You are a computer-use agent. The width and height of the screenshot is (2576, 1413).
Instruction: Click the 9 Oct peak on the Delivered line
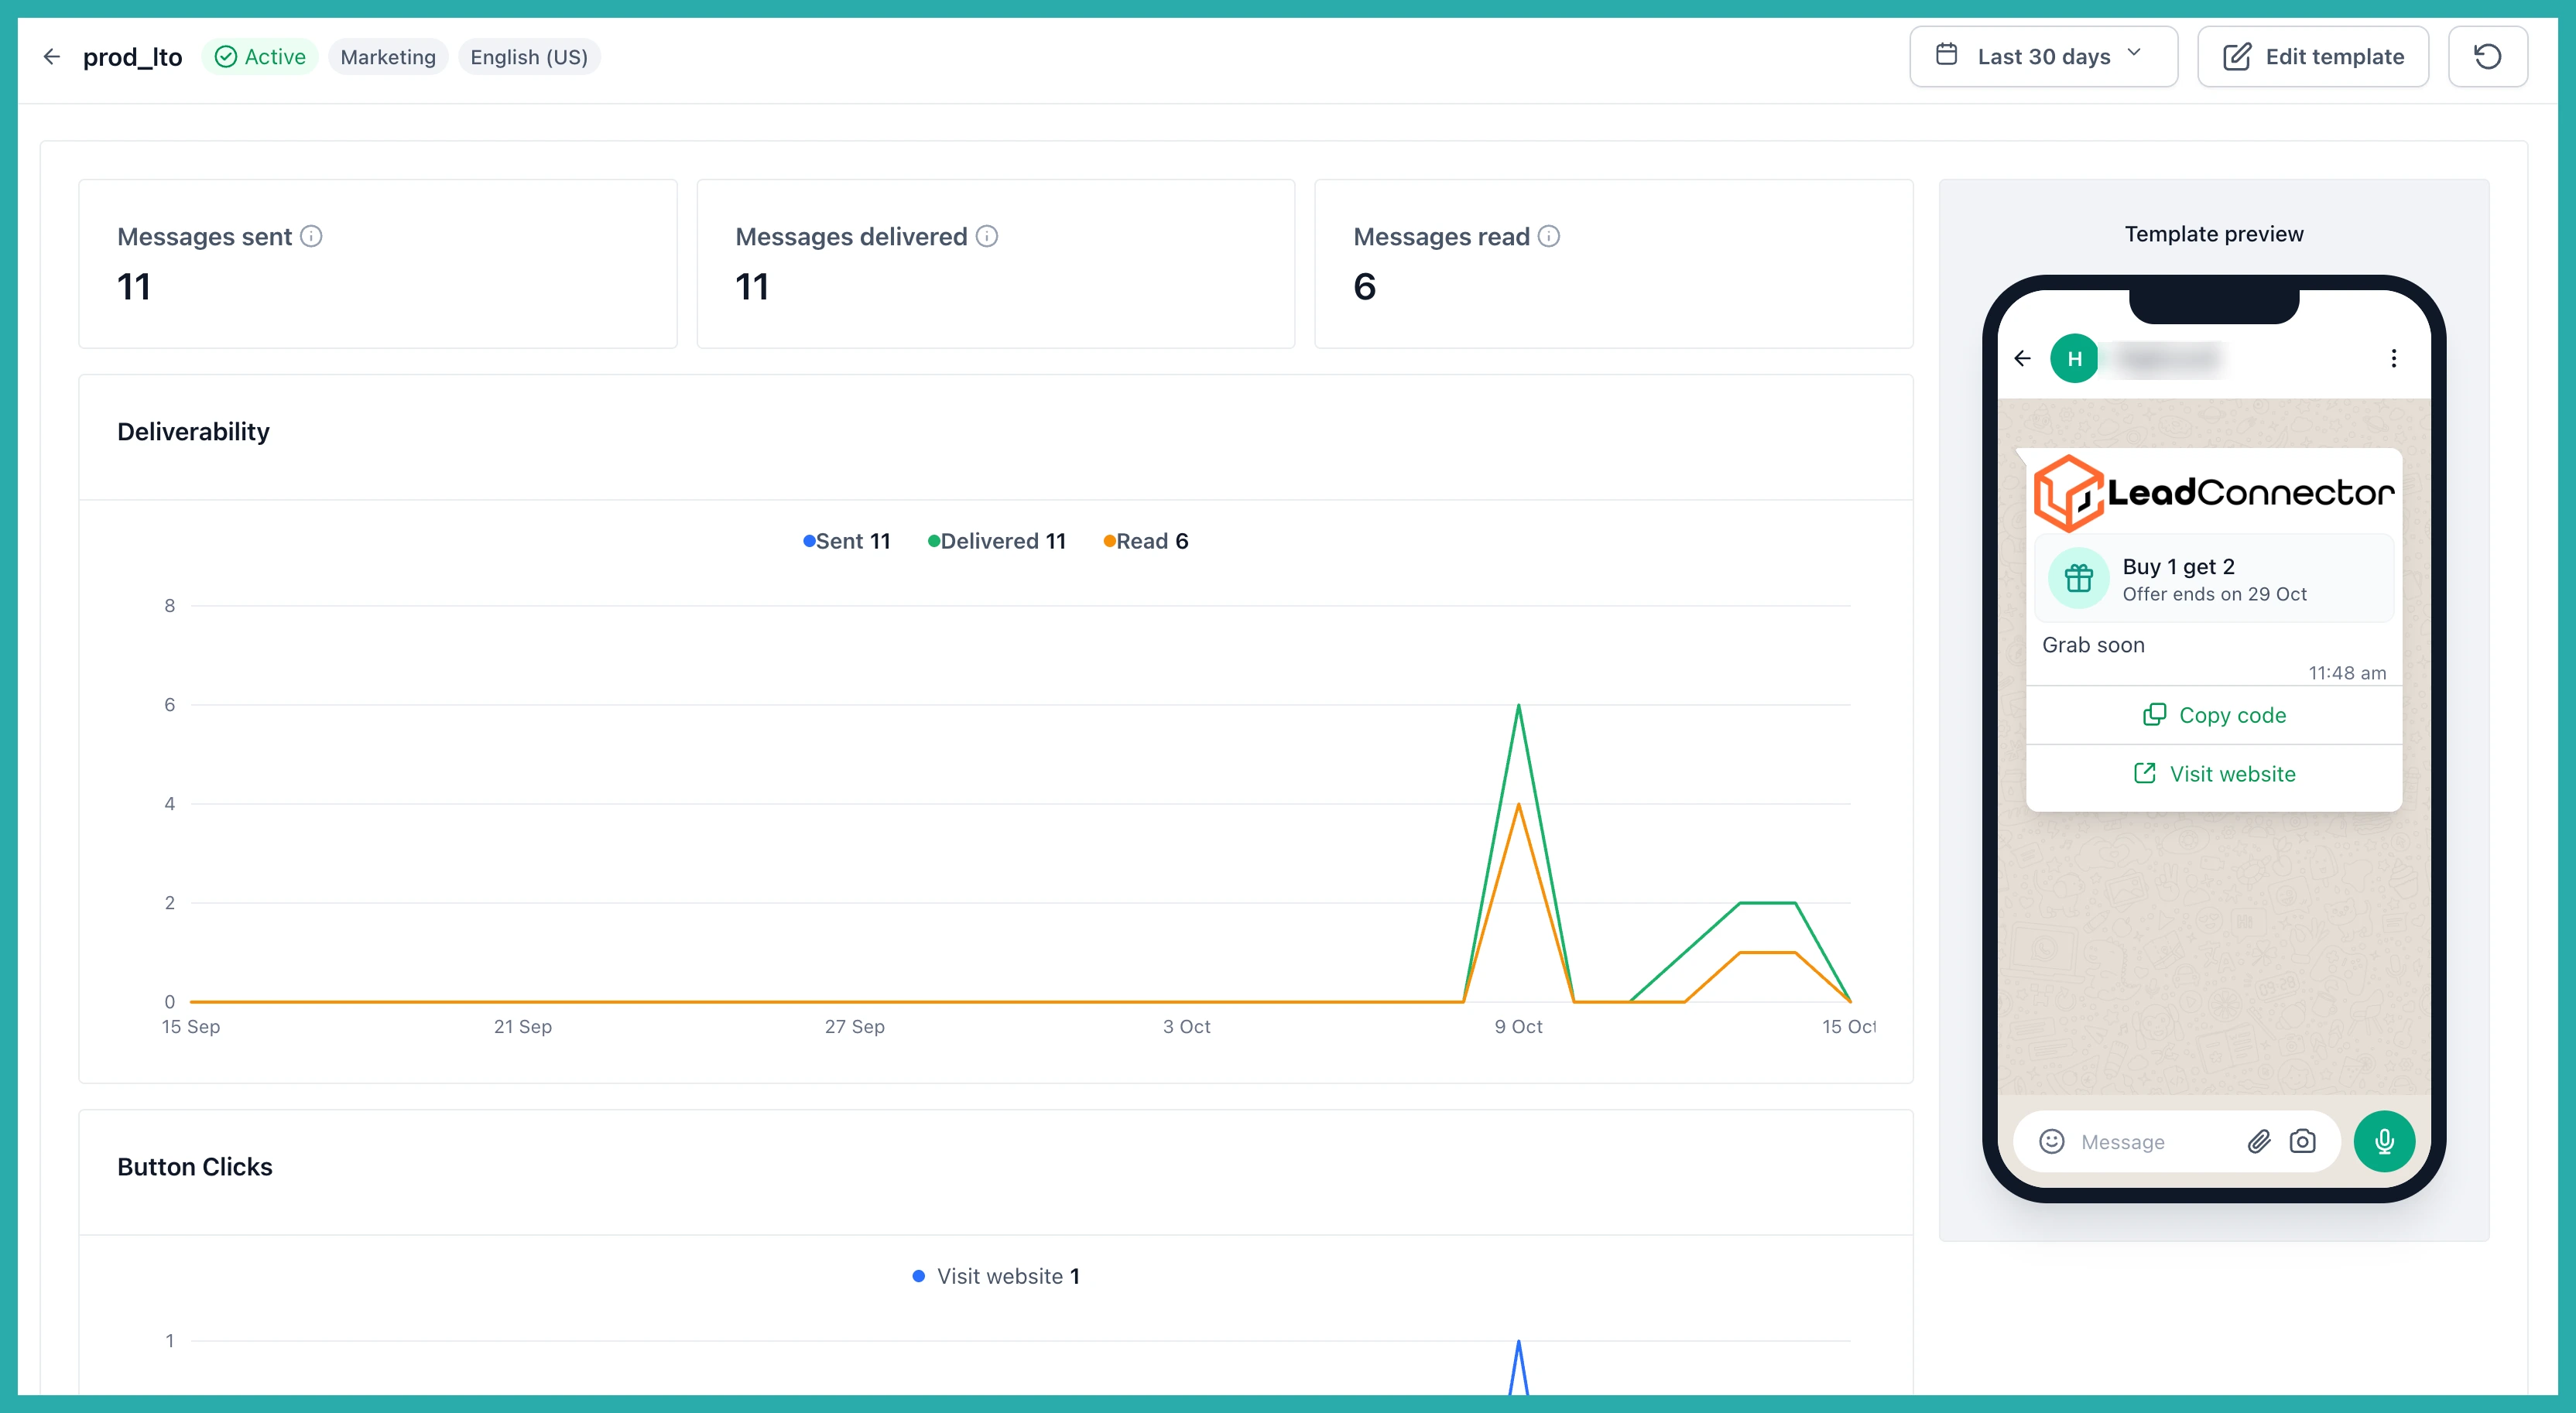point(1518,706)
